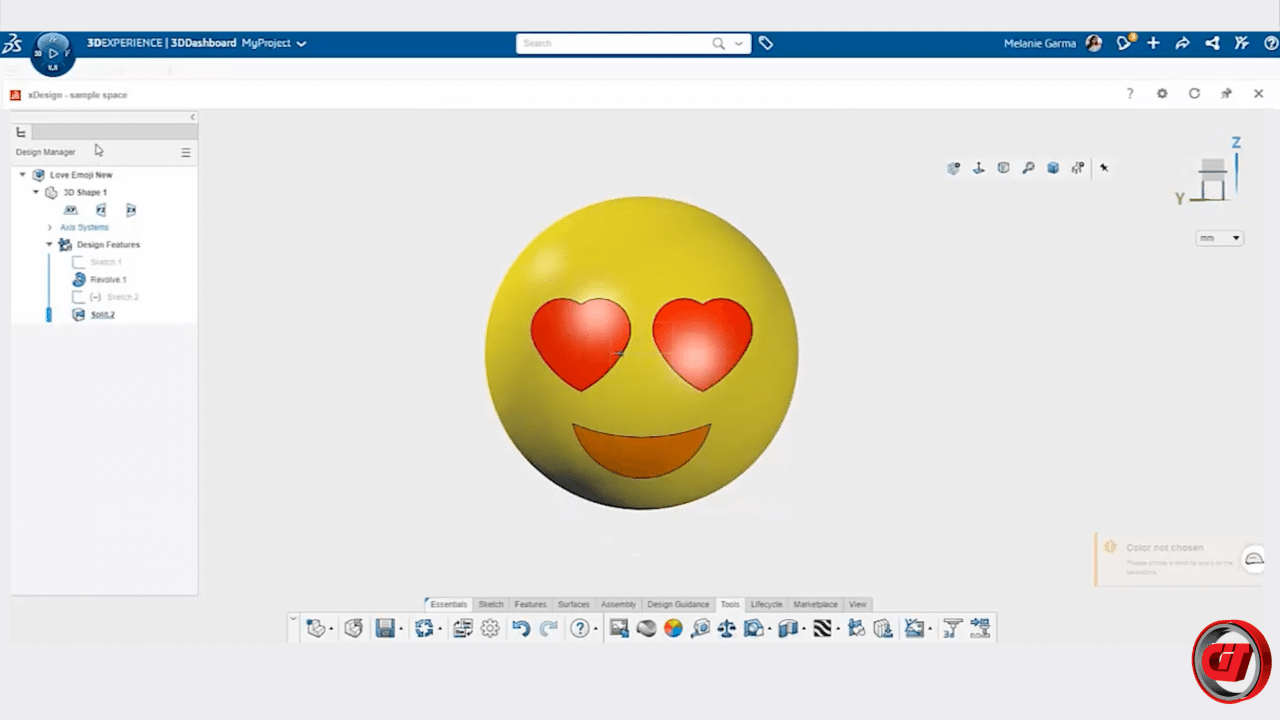Switch to the Sketch tab
Screen dimensions: 1280x720
491,604
